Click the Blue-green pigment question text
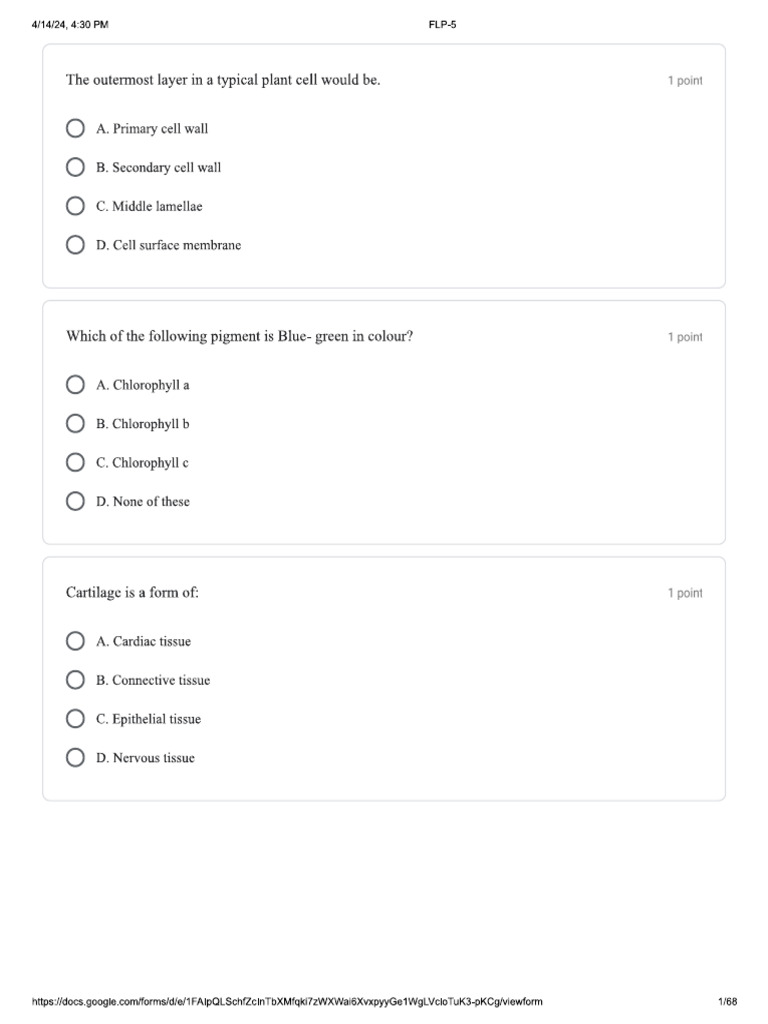This screenshot has height=1024, width=768. (x=239, y=336)
